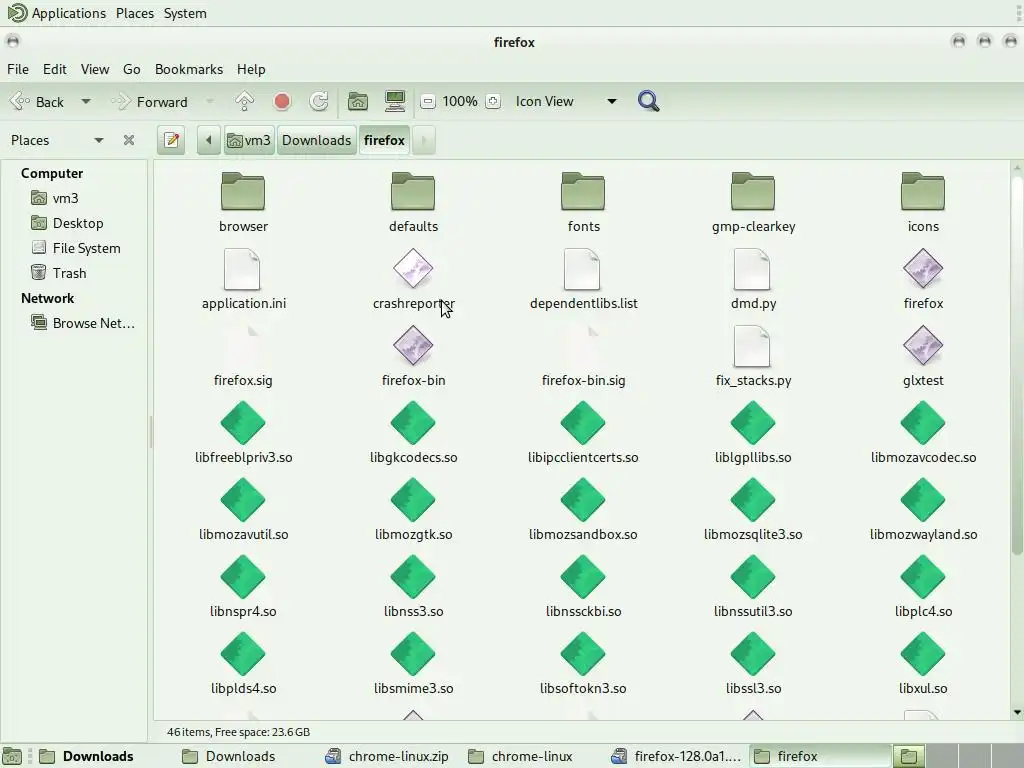The width and height of the screenshot is (1024, 768).
Task: Select the libgkcodecs.so library icon
Action: pyautogui.click(x=413, y=423)
